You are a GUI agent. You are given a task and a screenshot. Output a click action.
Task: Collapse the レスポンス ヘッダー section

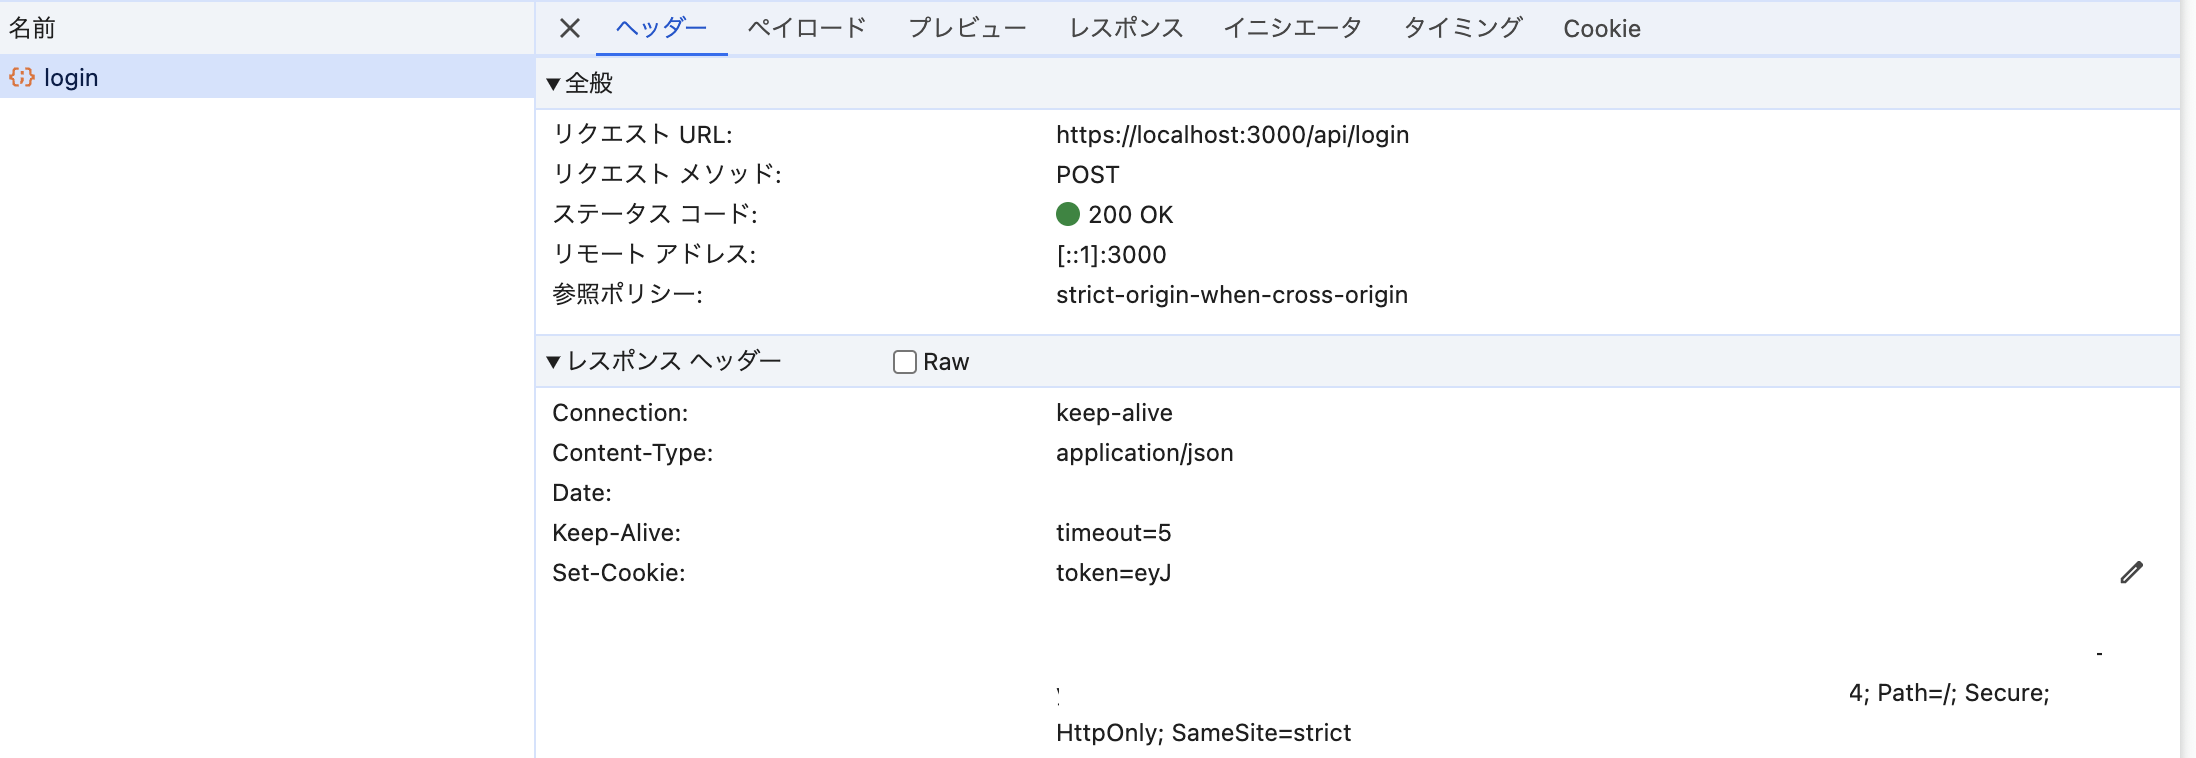click(x=554, y=361)
